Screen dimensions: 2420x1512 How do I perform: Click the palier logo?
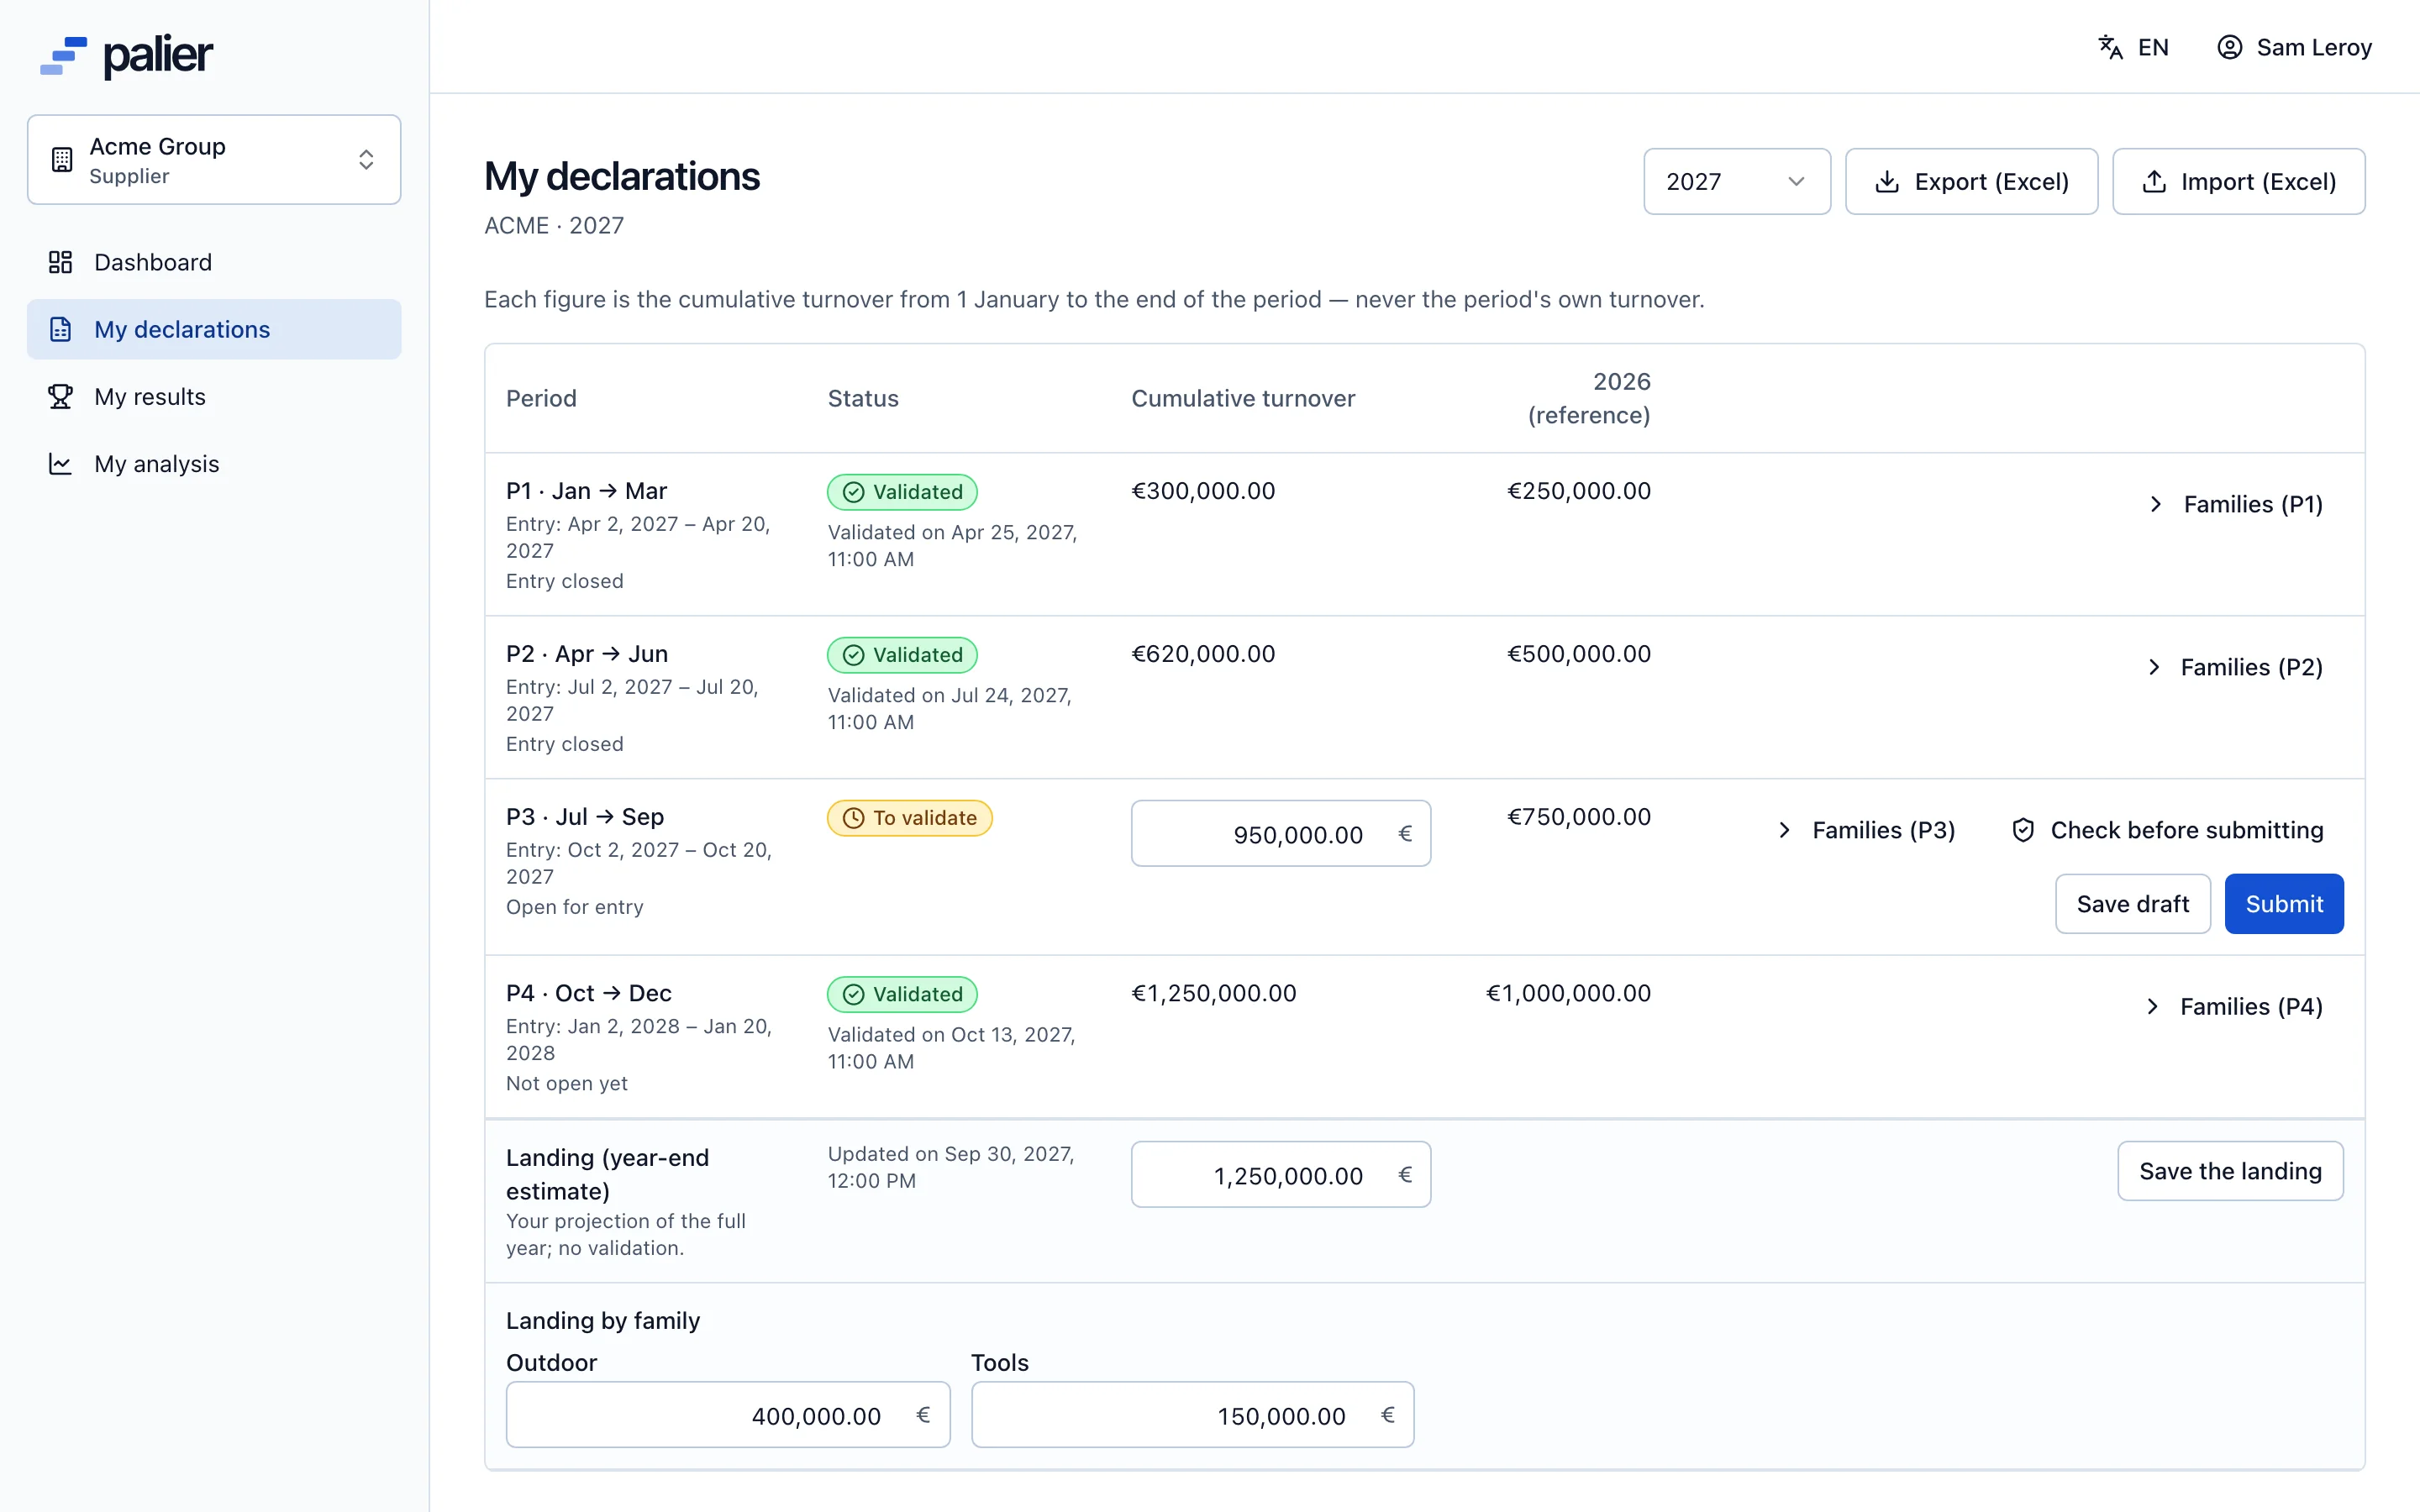126,55
